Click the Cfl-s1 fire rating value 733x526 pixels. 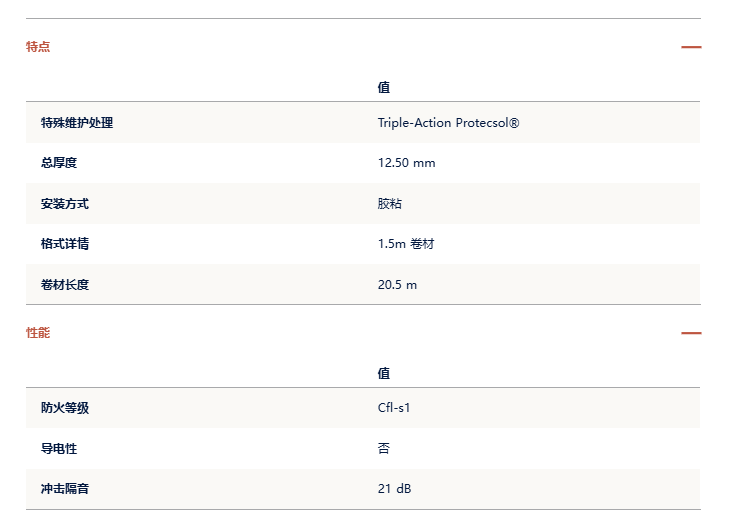394,408
